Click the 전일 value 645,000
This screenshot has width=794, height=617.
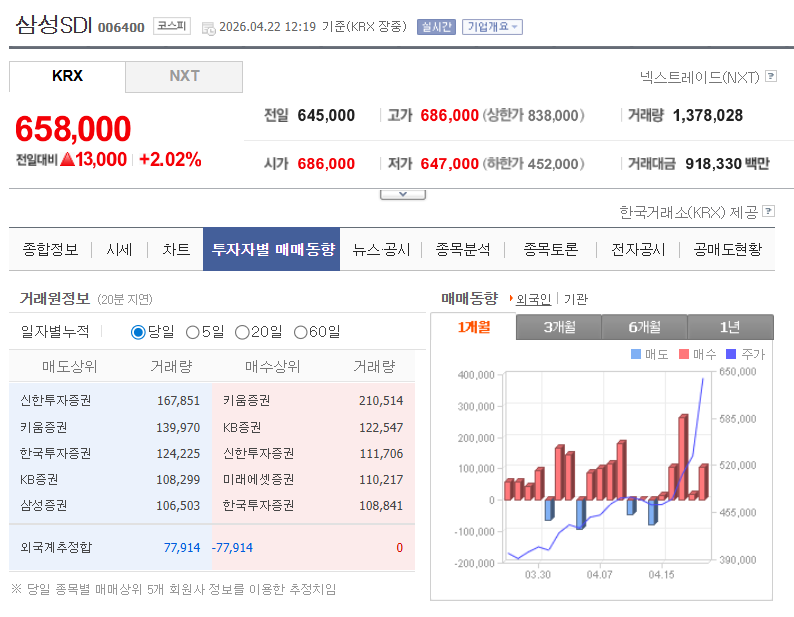pos(326,115)
